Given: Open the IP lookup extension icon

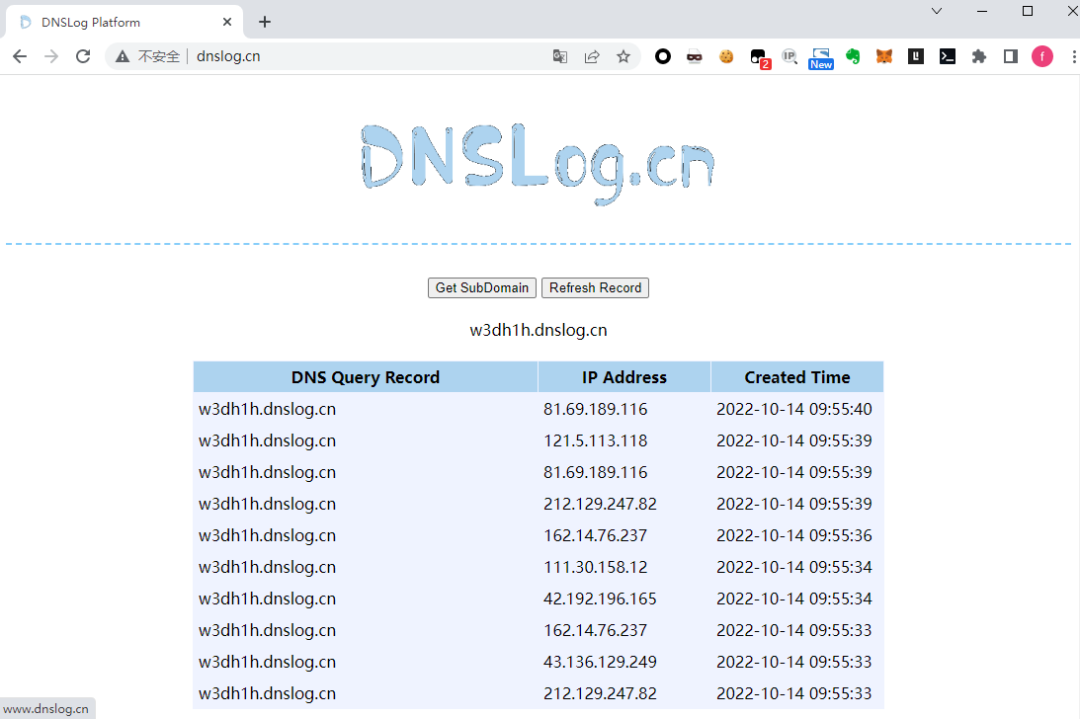Looking at the screenshot, I should (789, 56).
